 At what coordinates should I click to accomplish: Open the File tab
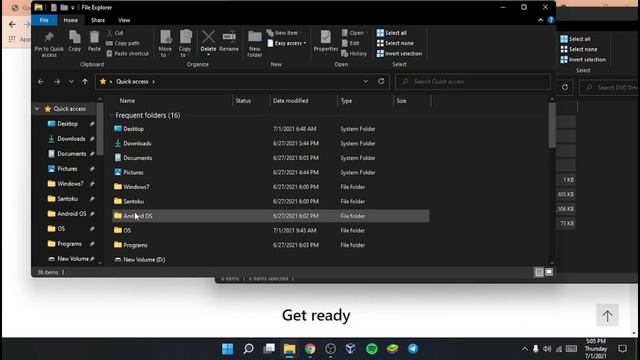pyautogui.click(x=44, y=20)
